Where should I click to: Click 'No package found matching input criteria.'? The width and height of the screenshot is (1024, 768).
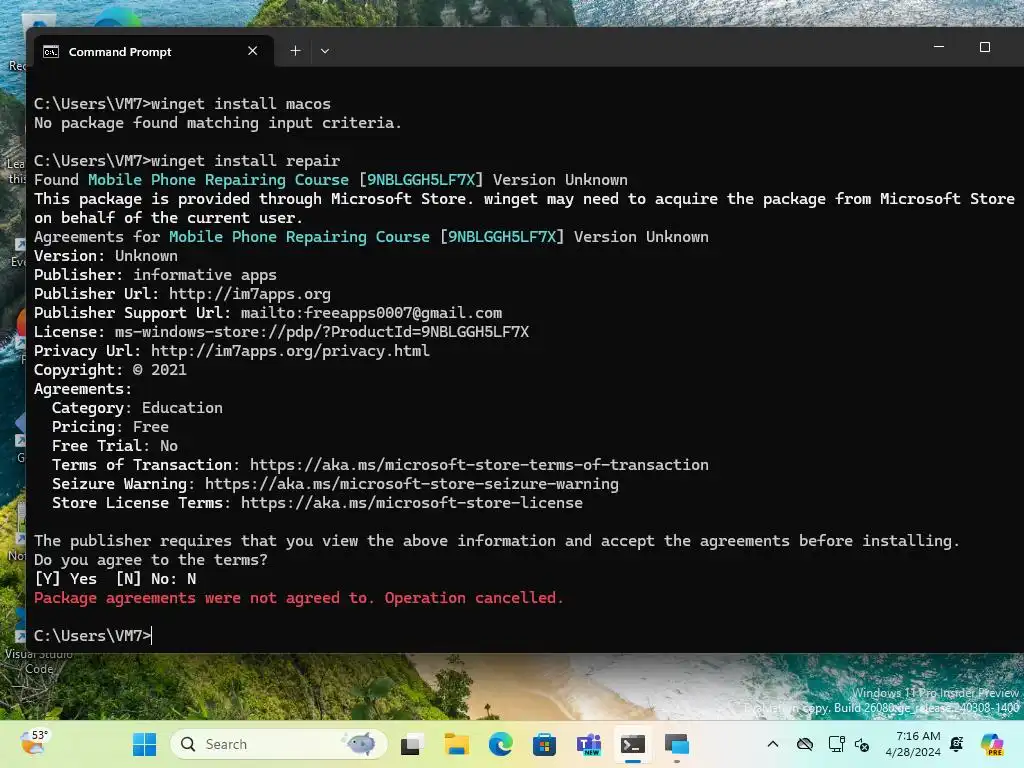(x=217, y=123)
